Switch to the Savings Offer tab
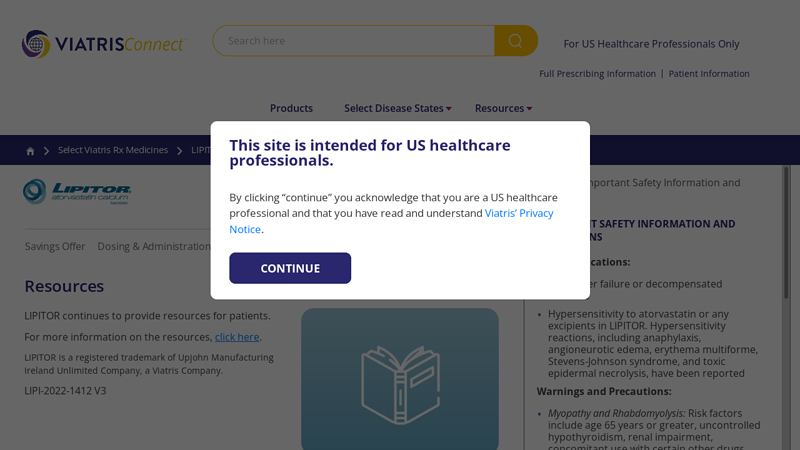The height and width of the screenshot is (450, 800). [55, 246]
